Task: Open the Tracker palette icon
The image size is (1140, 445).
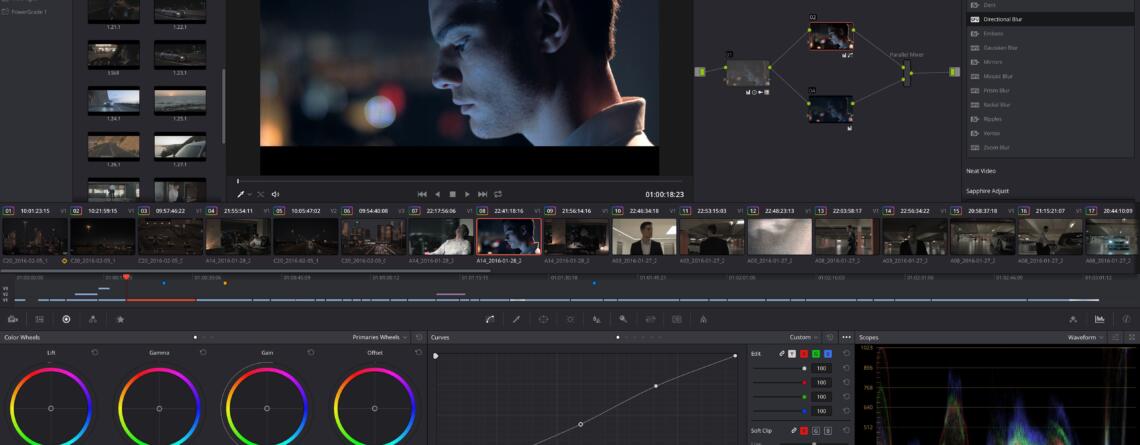Action: [570, 318]
